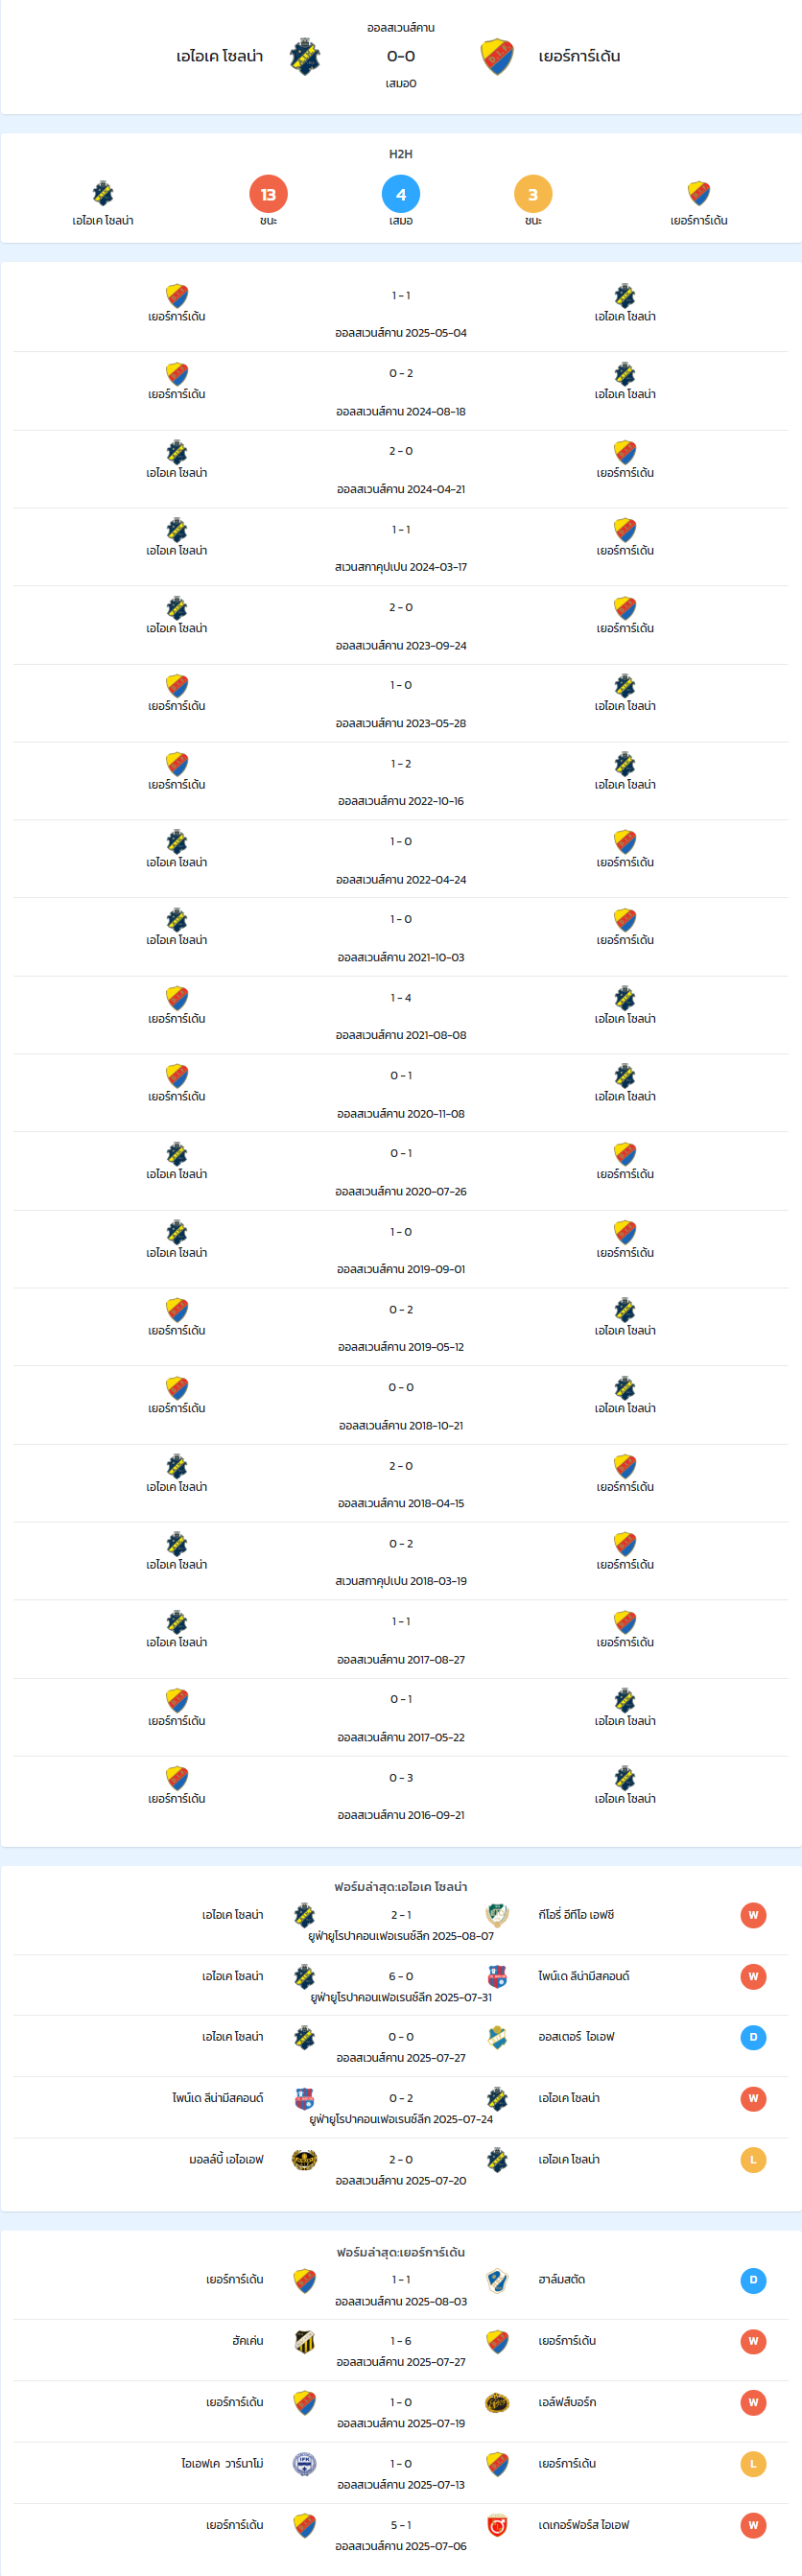This screenshot has height=2576, width=802.
Task: Click Djurgården crest in H2H summary
Action: point(699,193)
